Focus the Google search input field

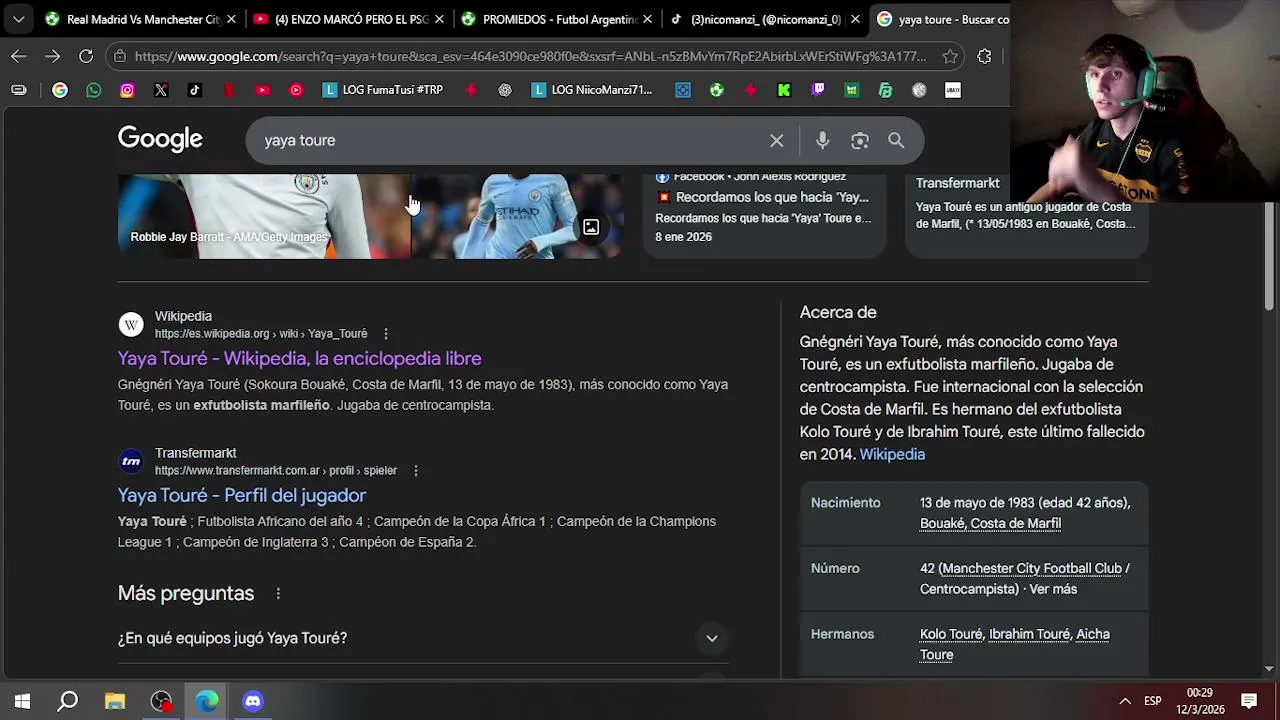pos(510,141)
